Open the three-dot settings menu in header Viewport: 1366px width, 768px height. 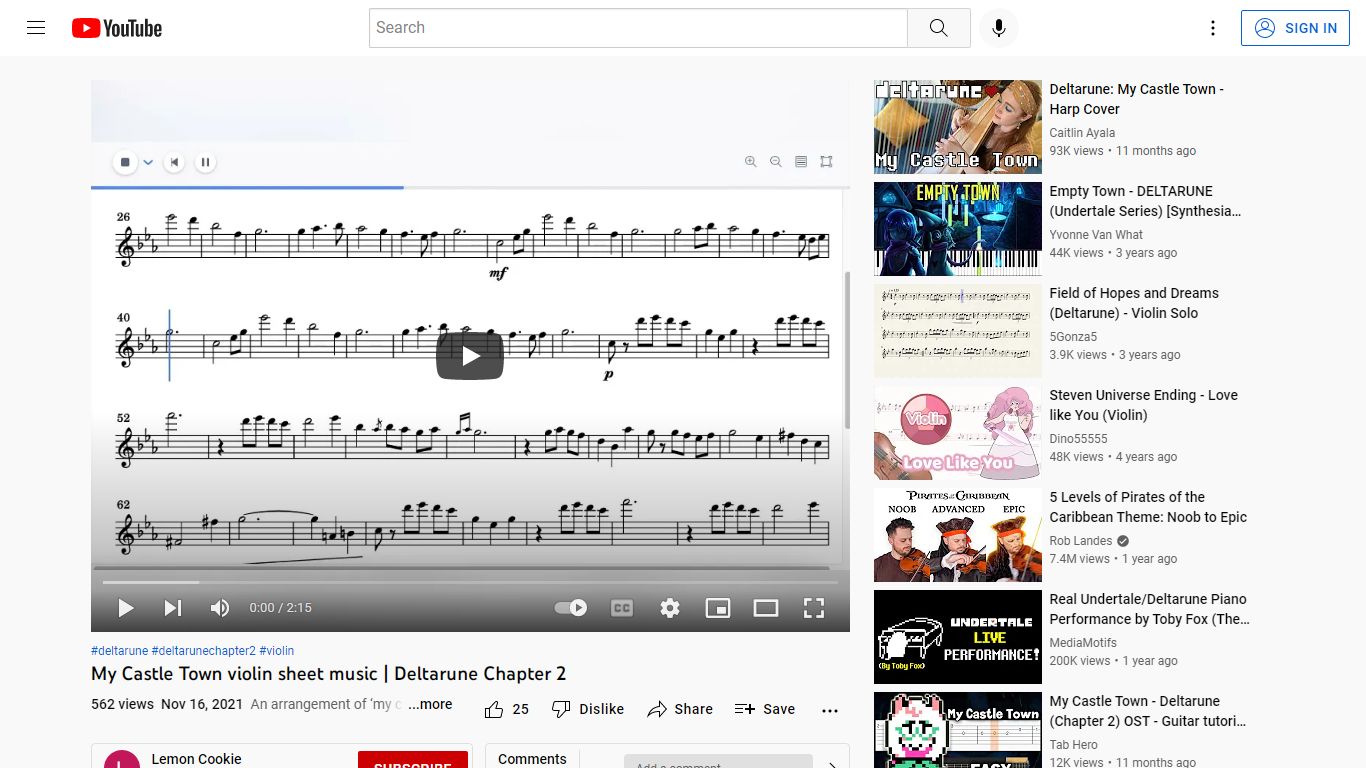click(x=1213, y=28)
